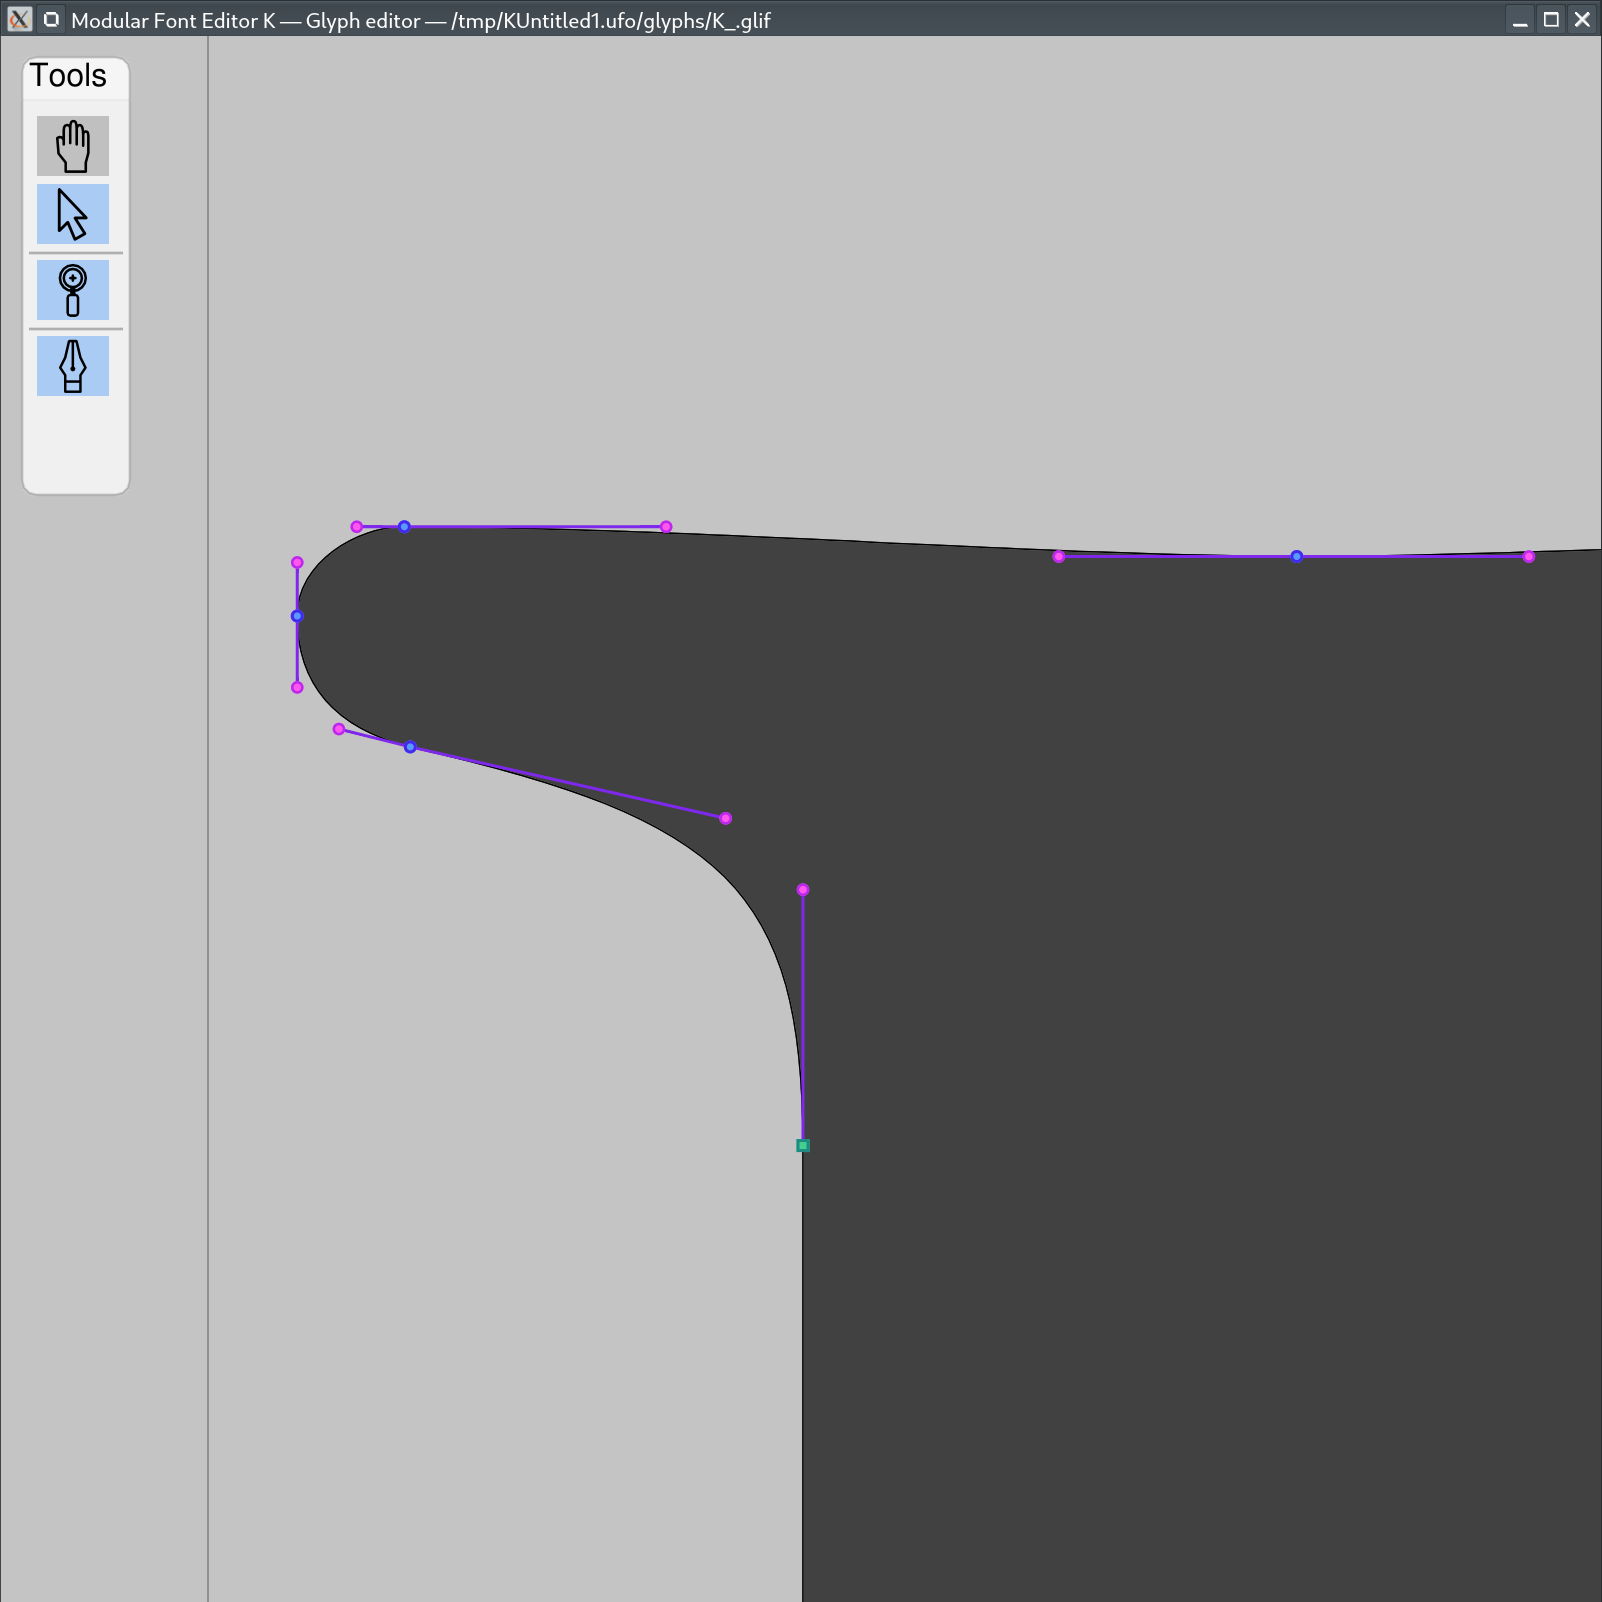Minimize the Glyph editor window
Image resolution: width=1602 pixels, height=1602 pixels.
(1520, 19)
